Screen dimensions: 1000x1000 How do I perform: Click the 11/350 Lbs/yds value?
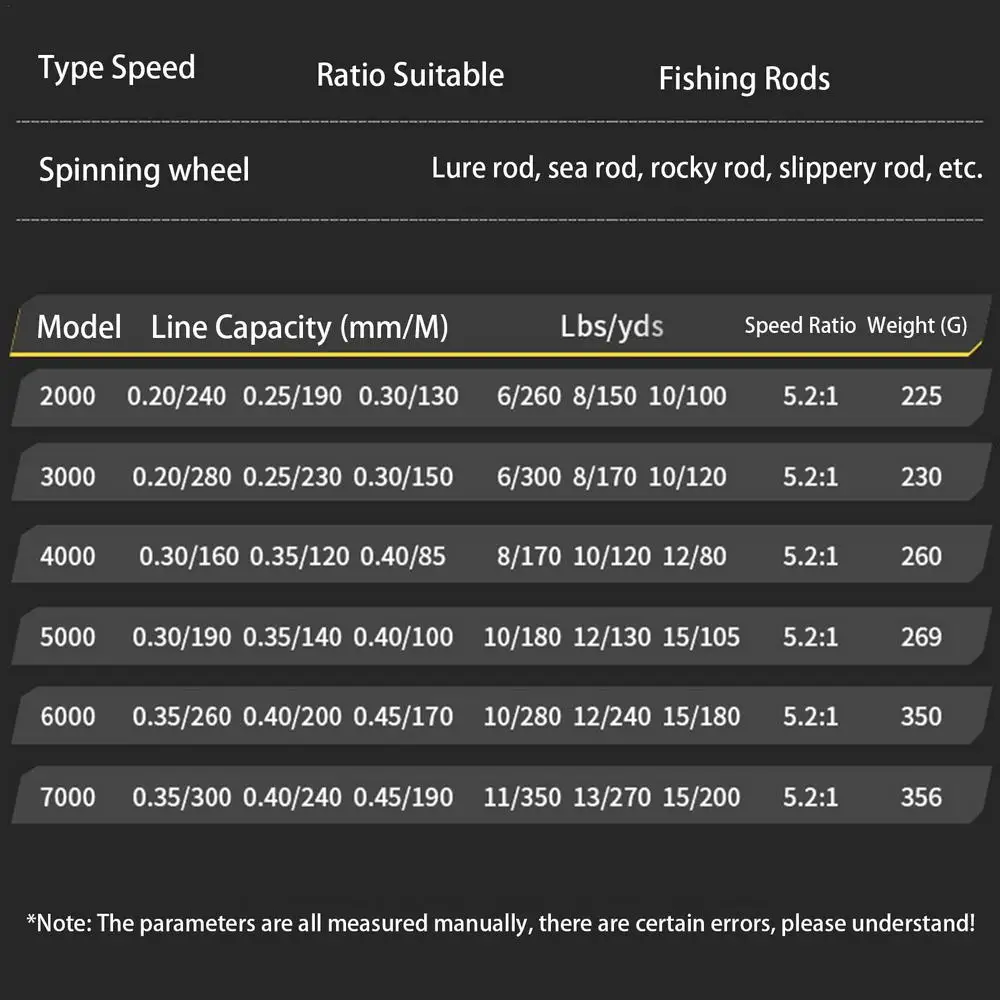(521, 797)
